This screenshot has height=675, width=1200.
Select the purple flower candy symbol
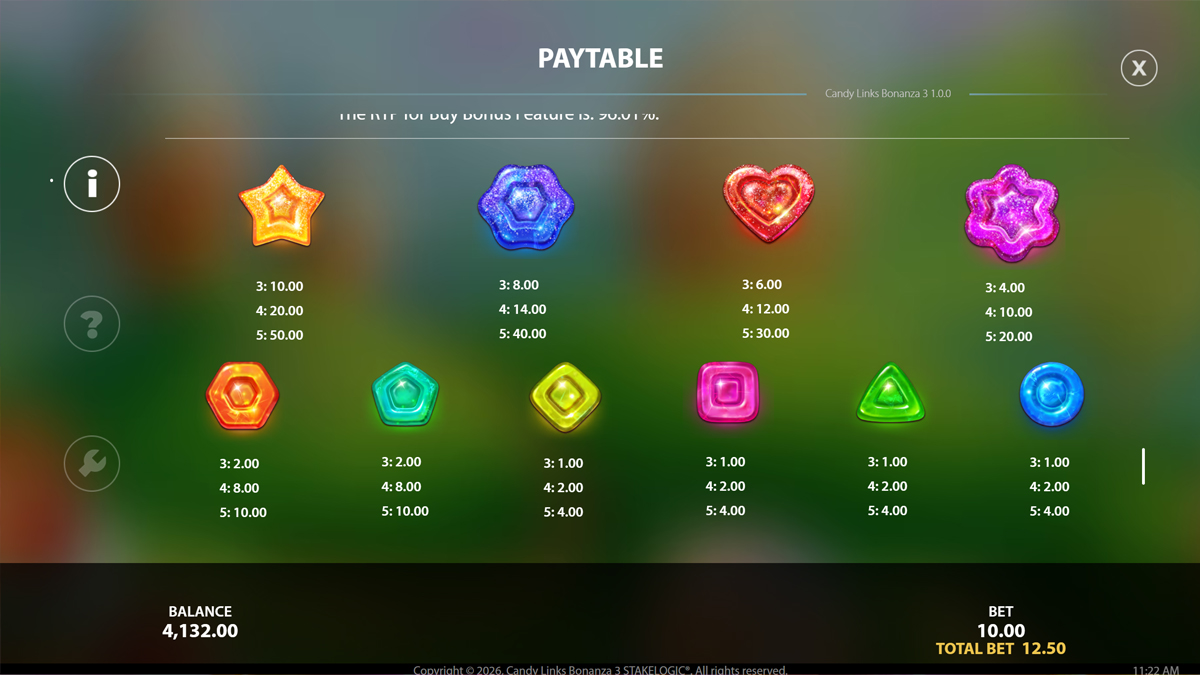point(1012,213)
